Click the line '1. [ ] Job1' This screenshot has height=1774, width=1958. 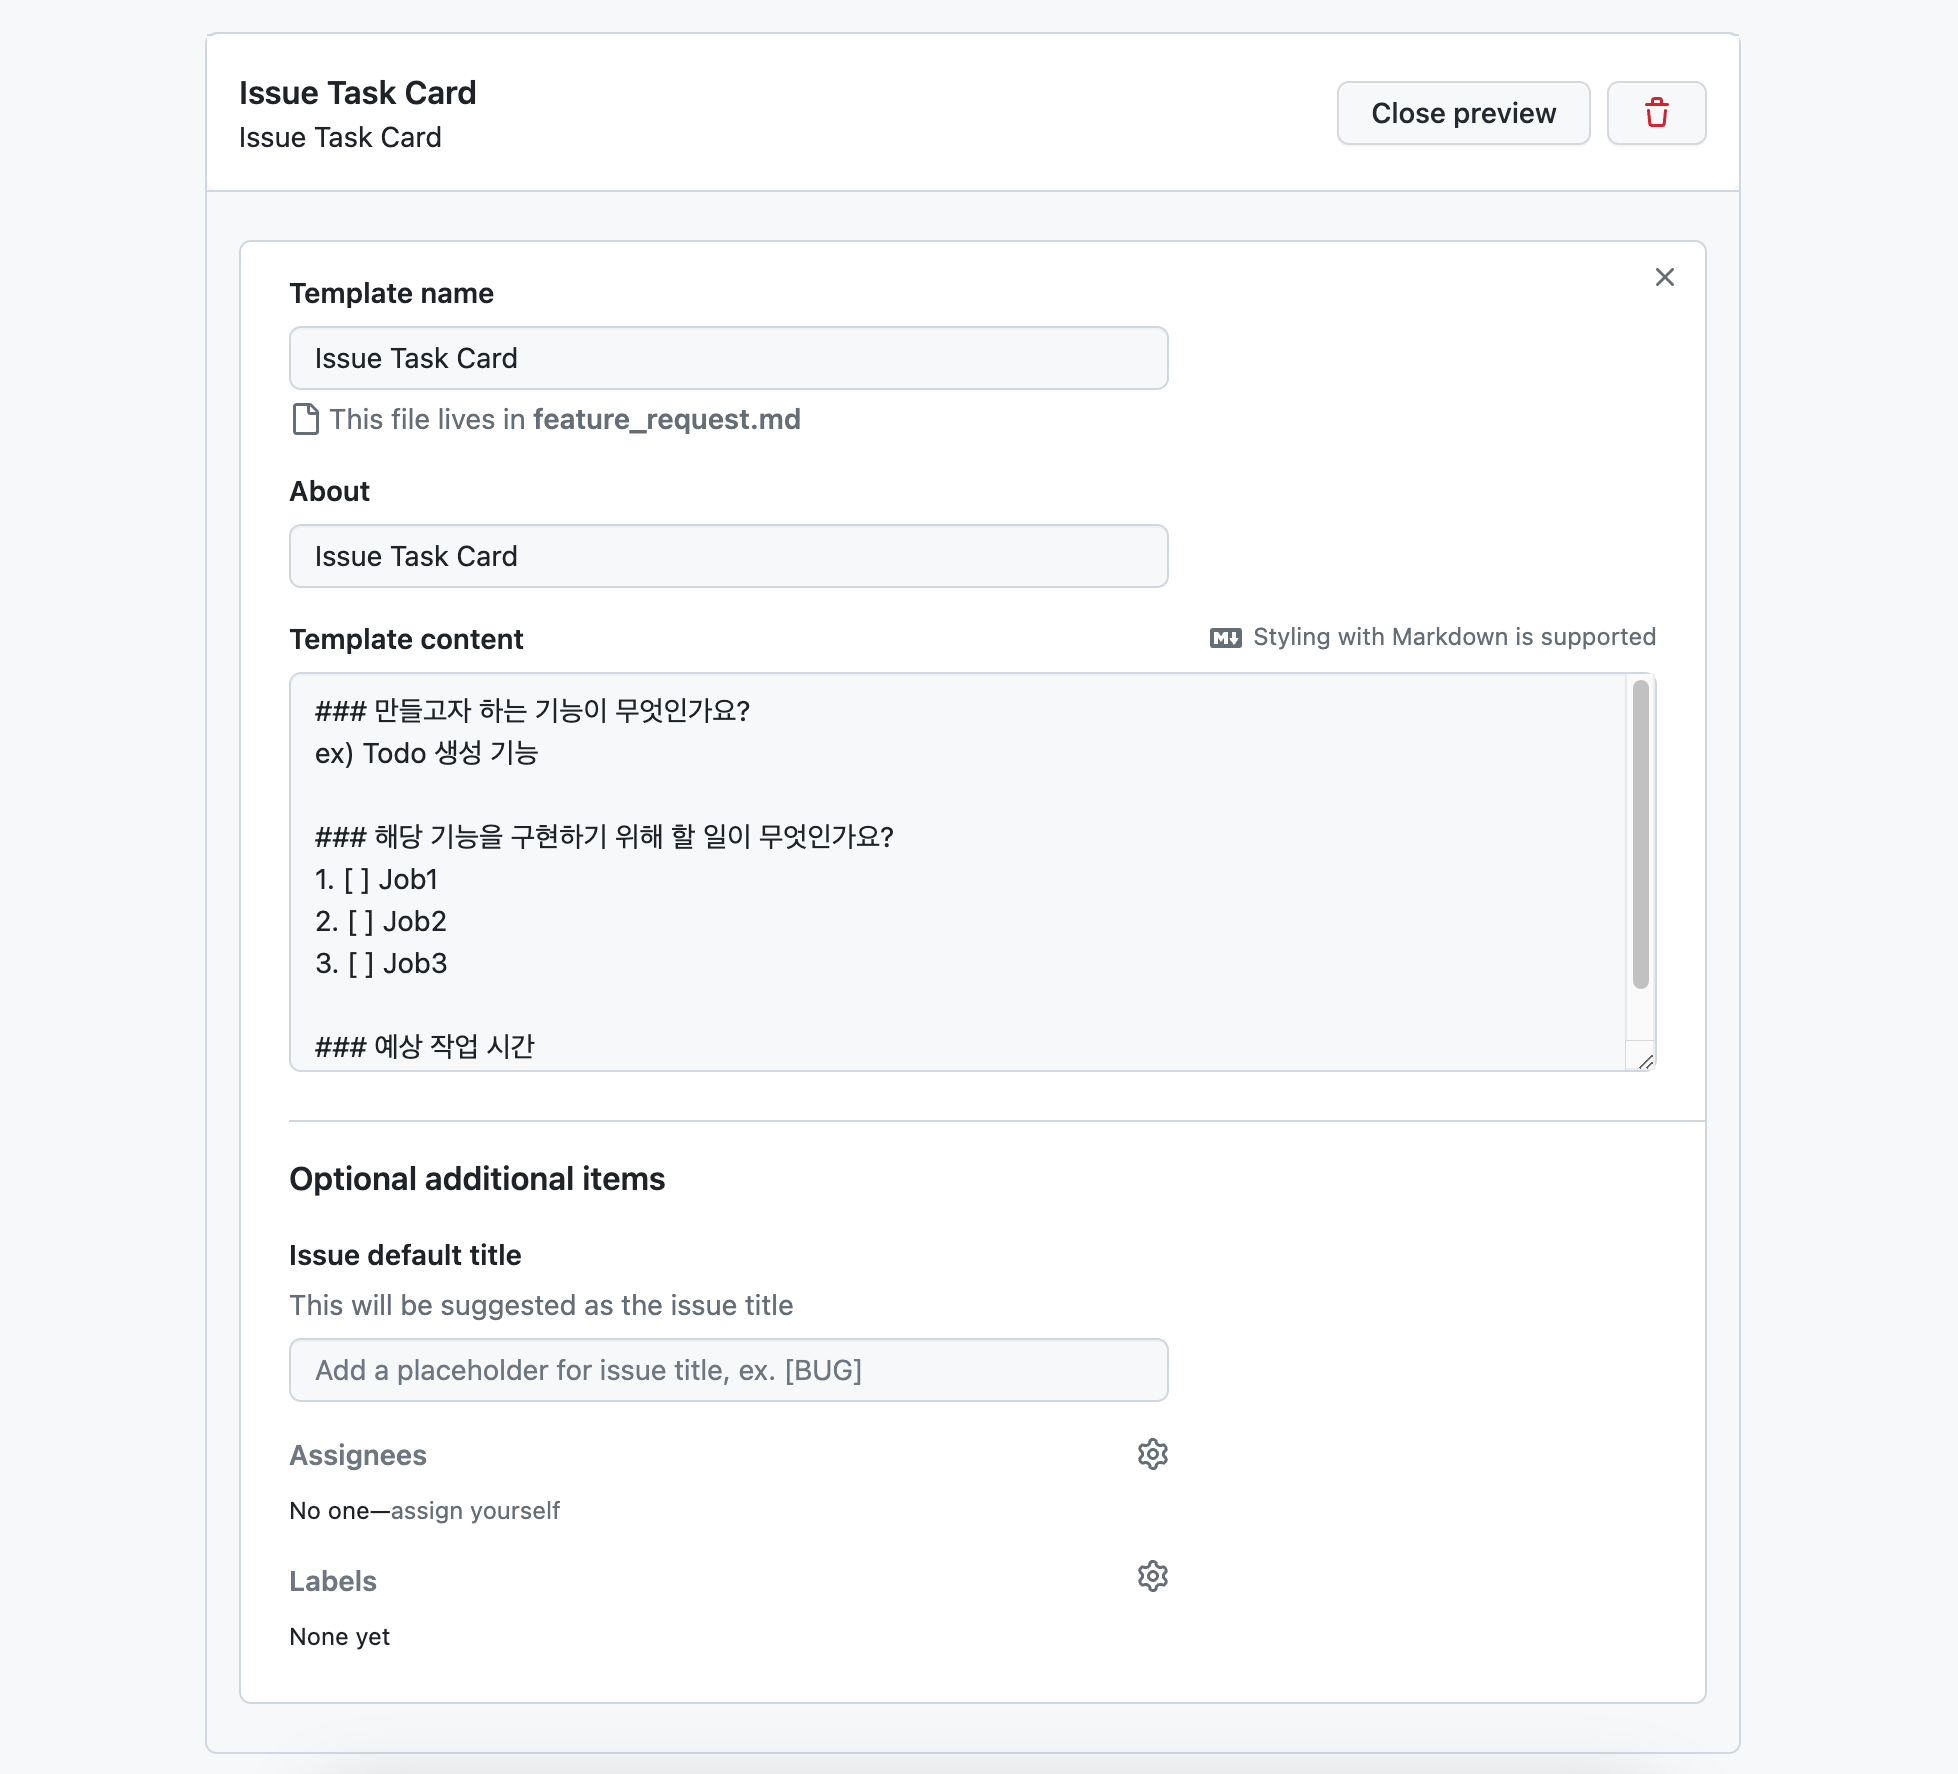point(377,879)
